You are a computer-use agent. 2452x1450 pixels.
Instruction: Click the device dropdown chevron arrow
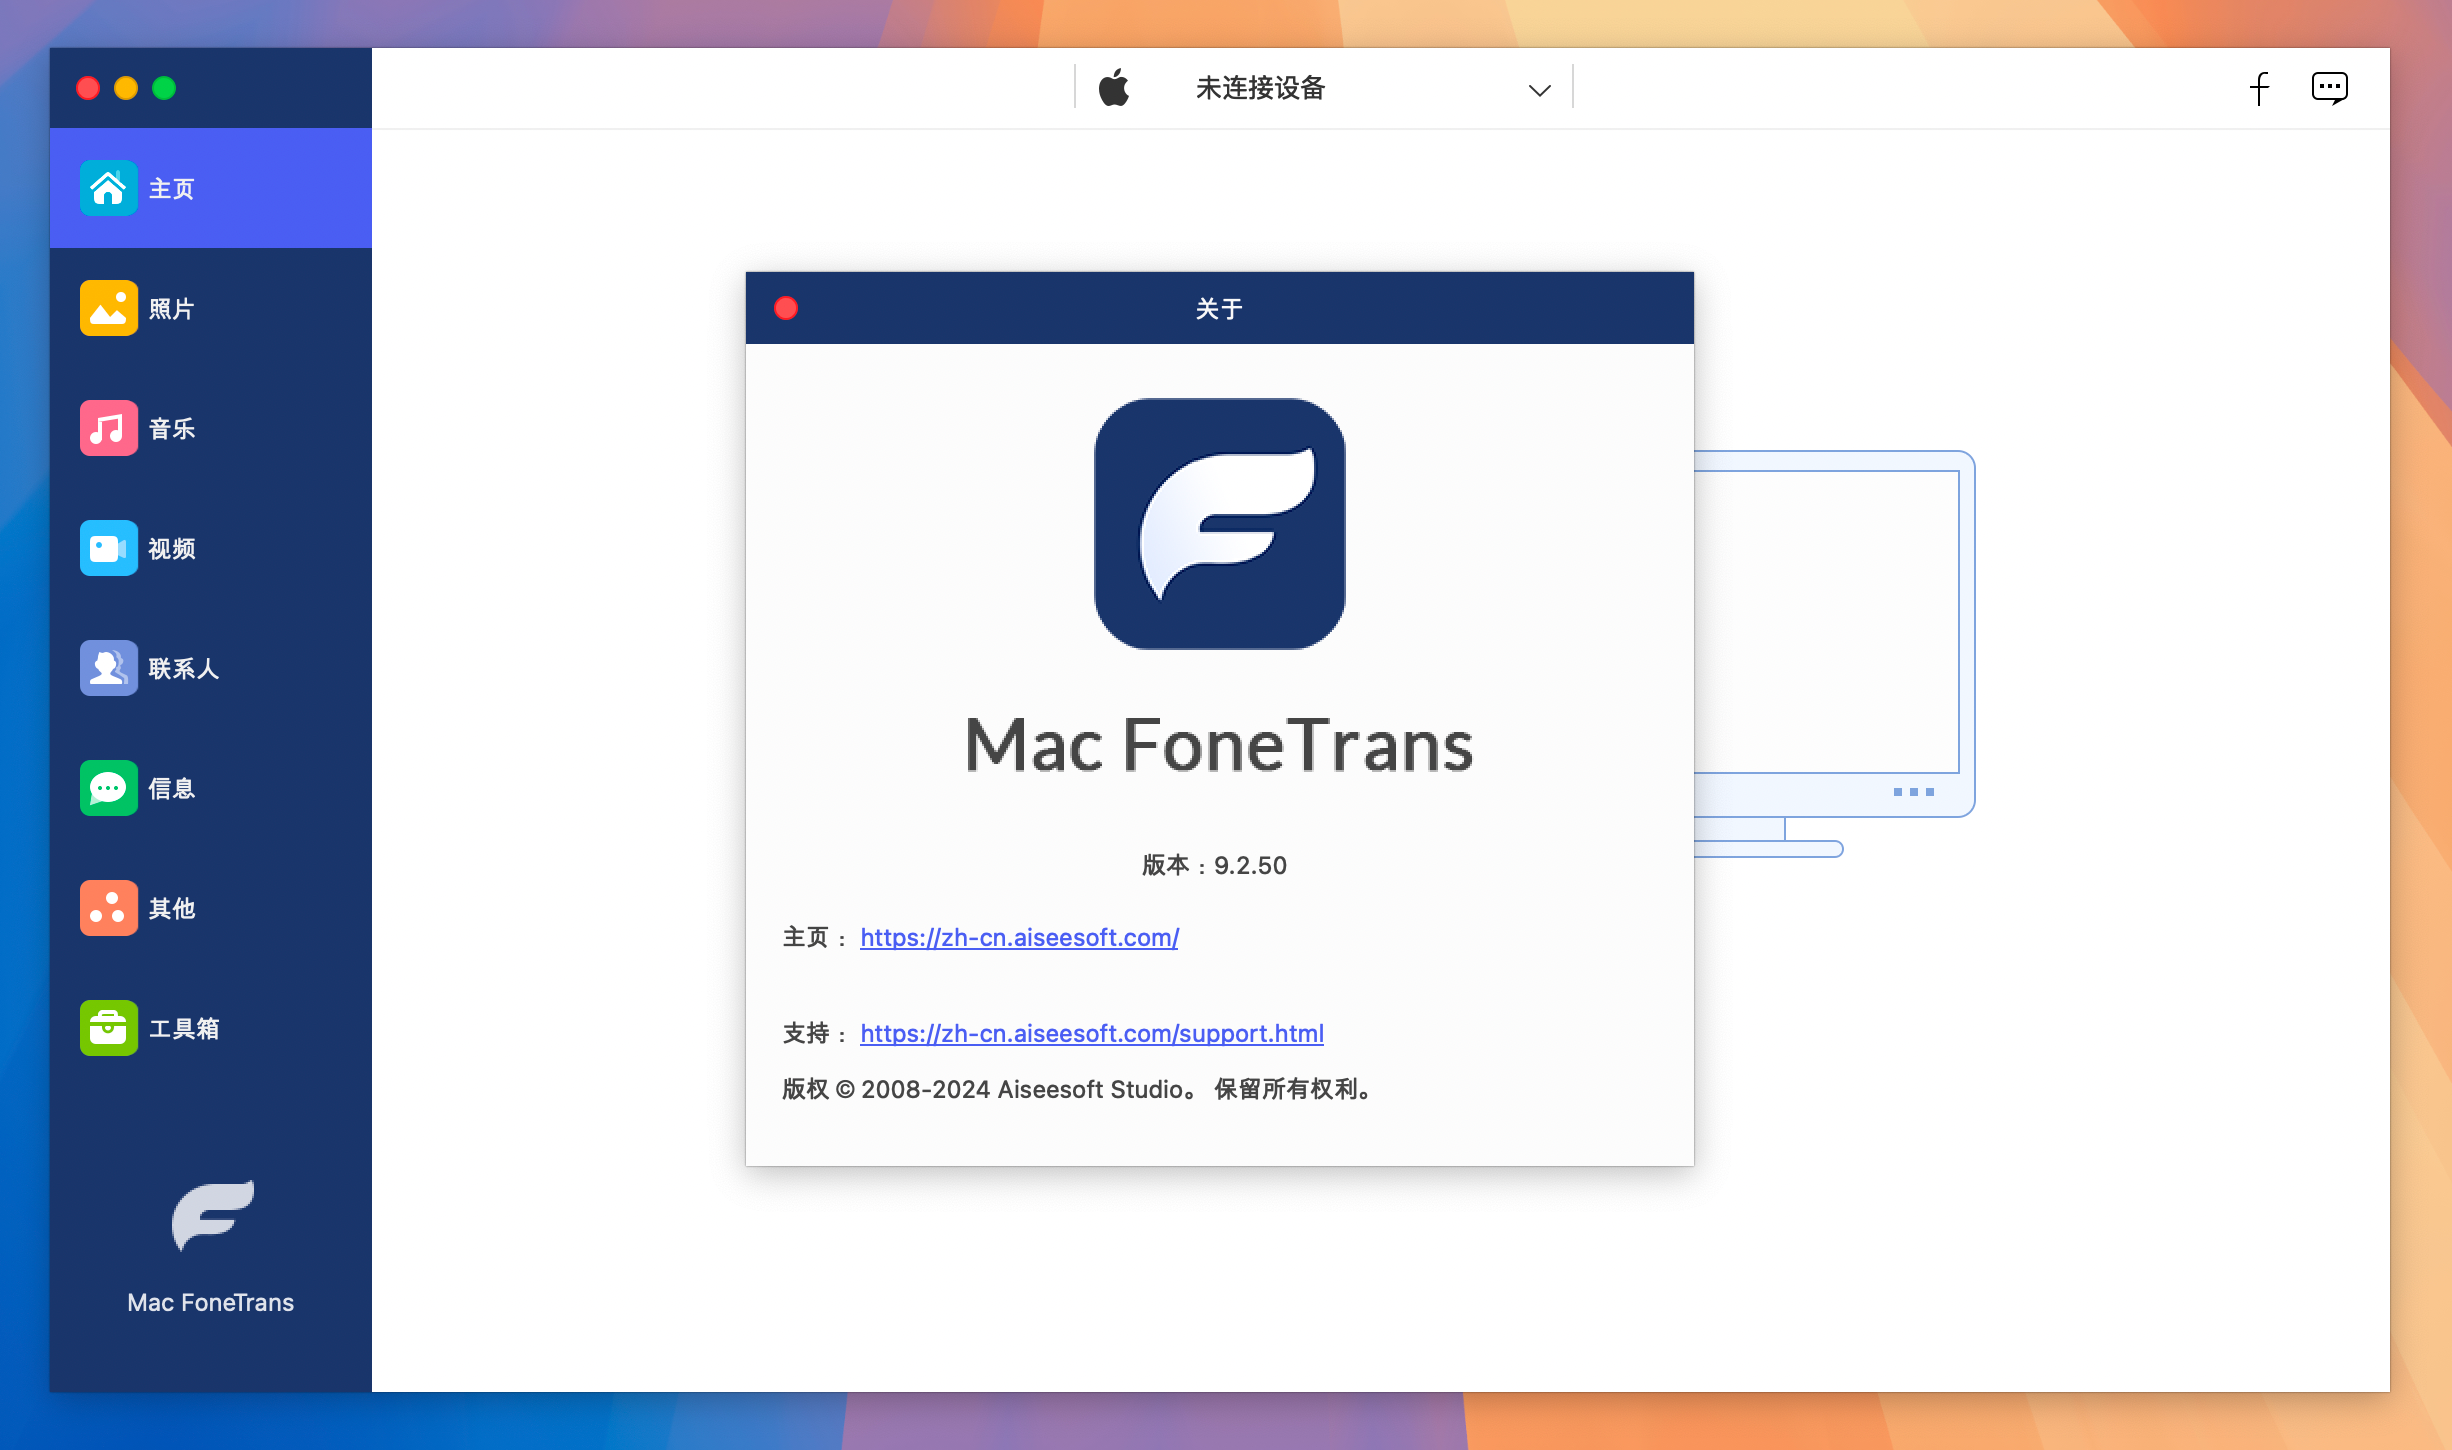(1539, 90)
